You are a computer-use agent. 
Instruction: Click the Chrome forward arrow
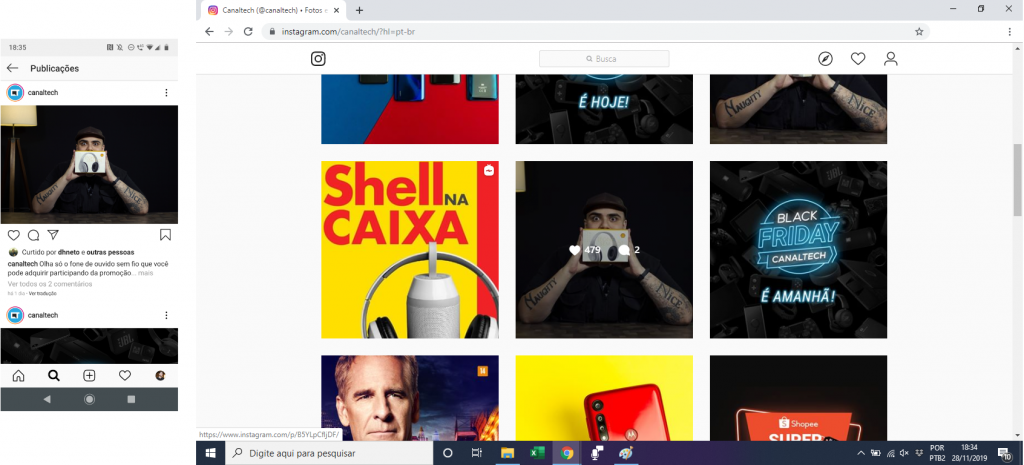click(229, 31)
